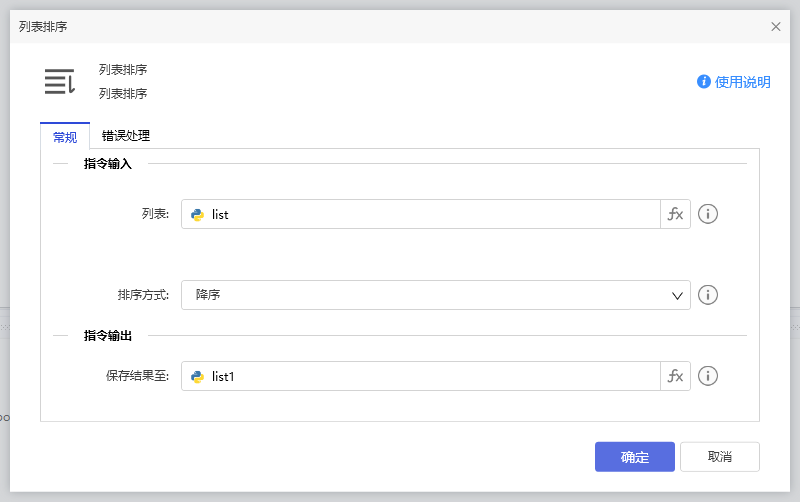Click the 保存结果至 field containing list1

[430, 376]
